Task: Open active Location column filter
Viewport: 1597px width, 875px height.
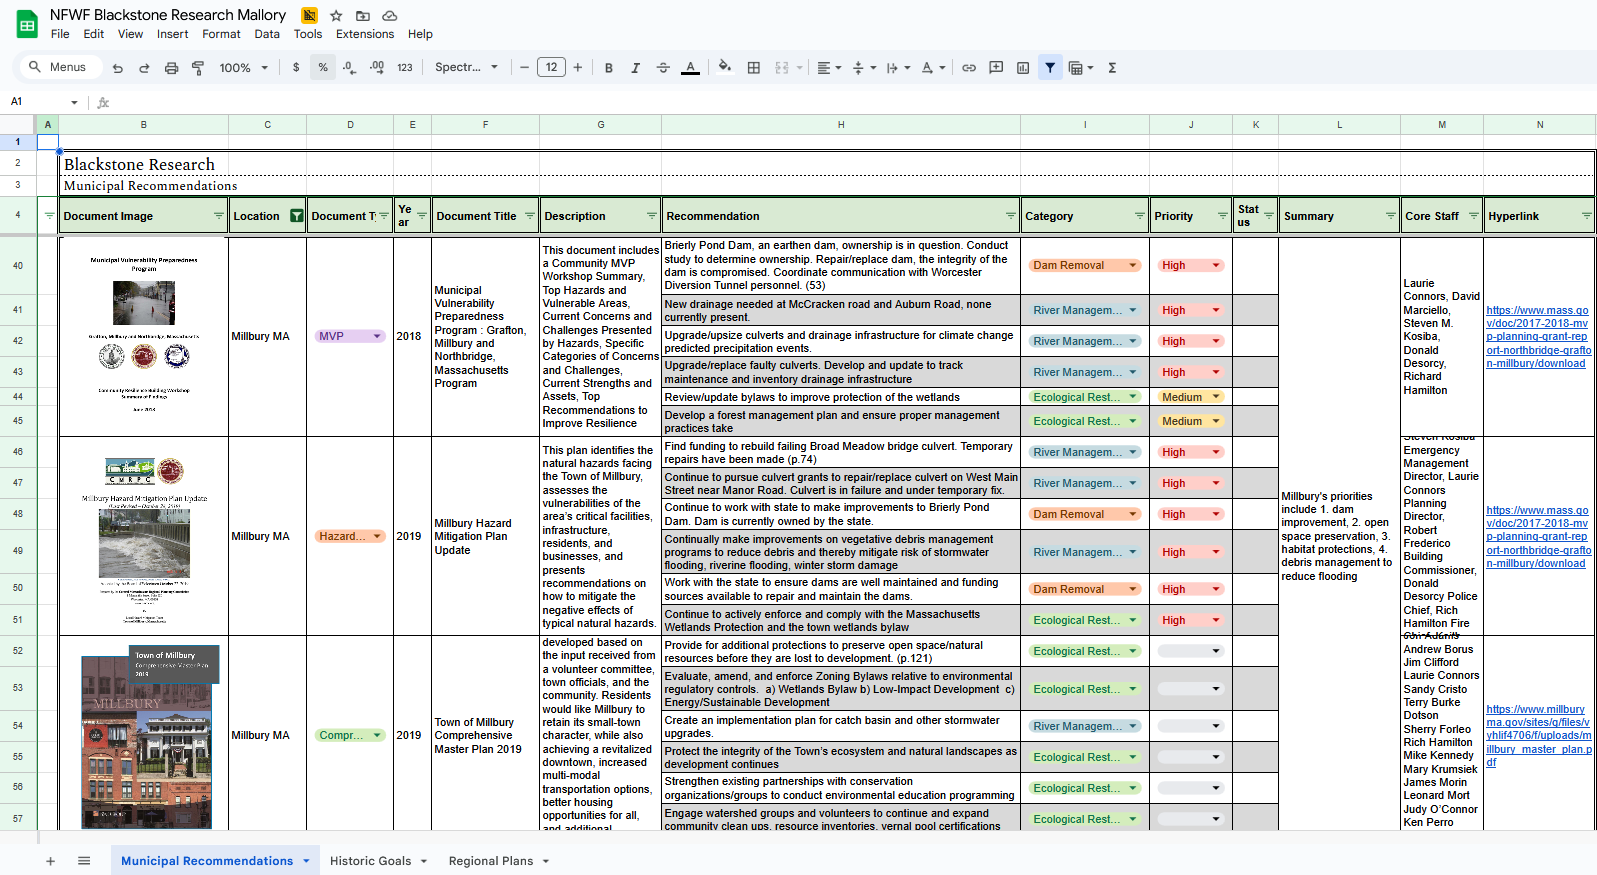Action: coord(297,216)
